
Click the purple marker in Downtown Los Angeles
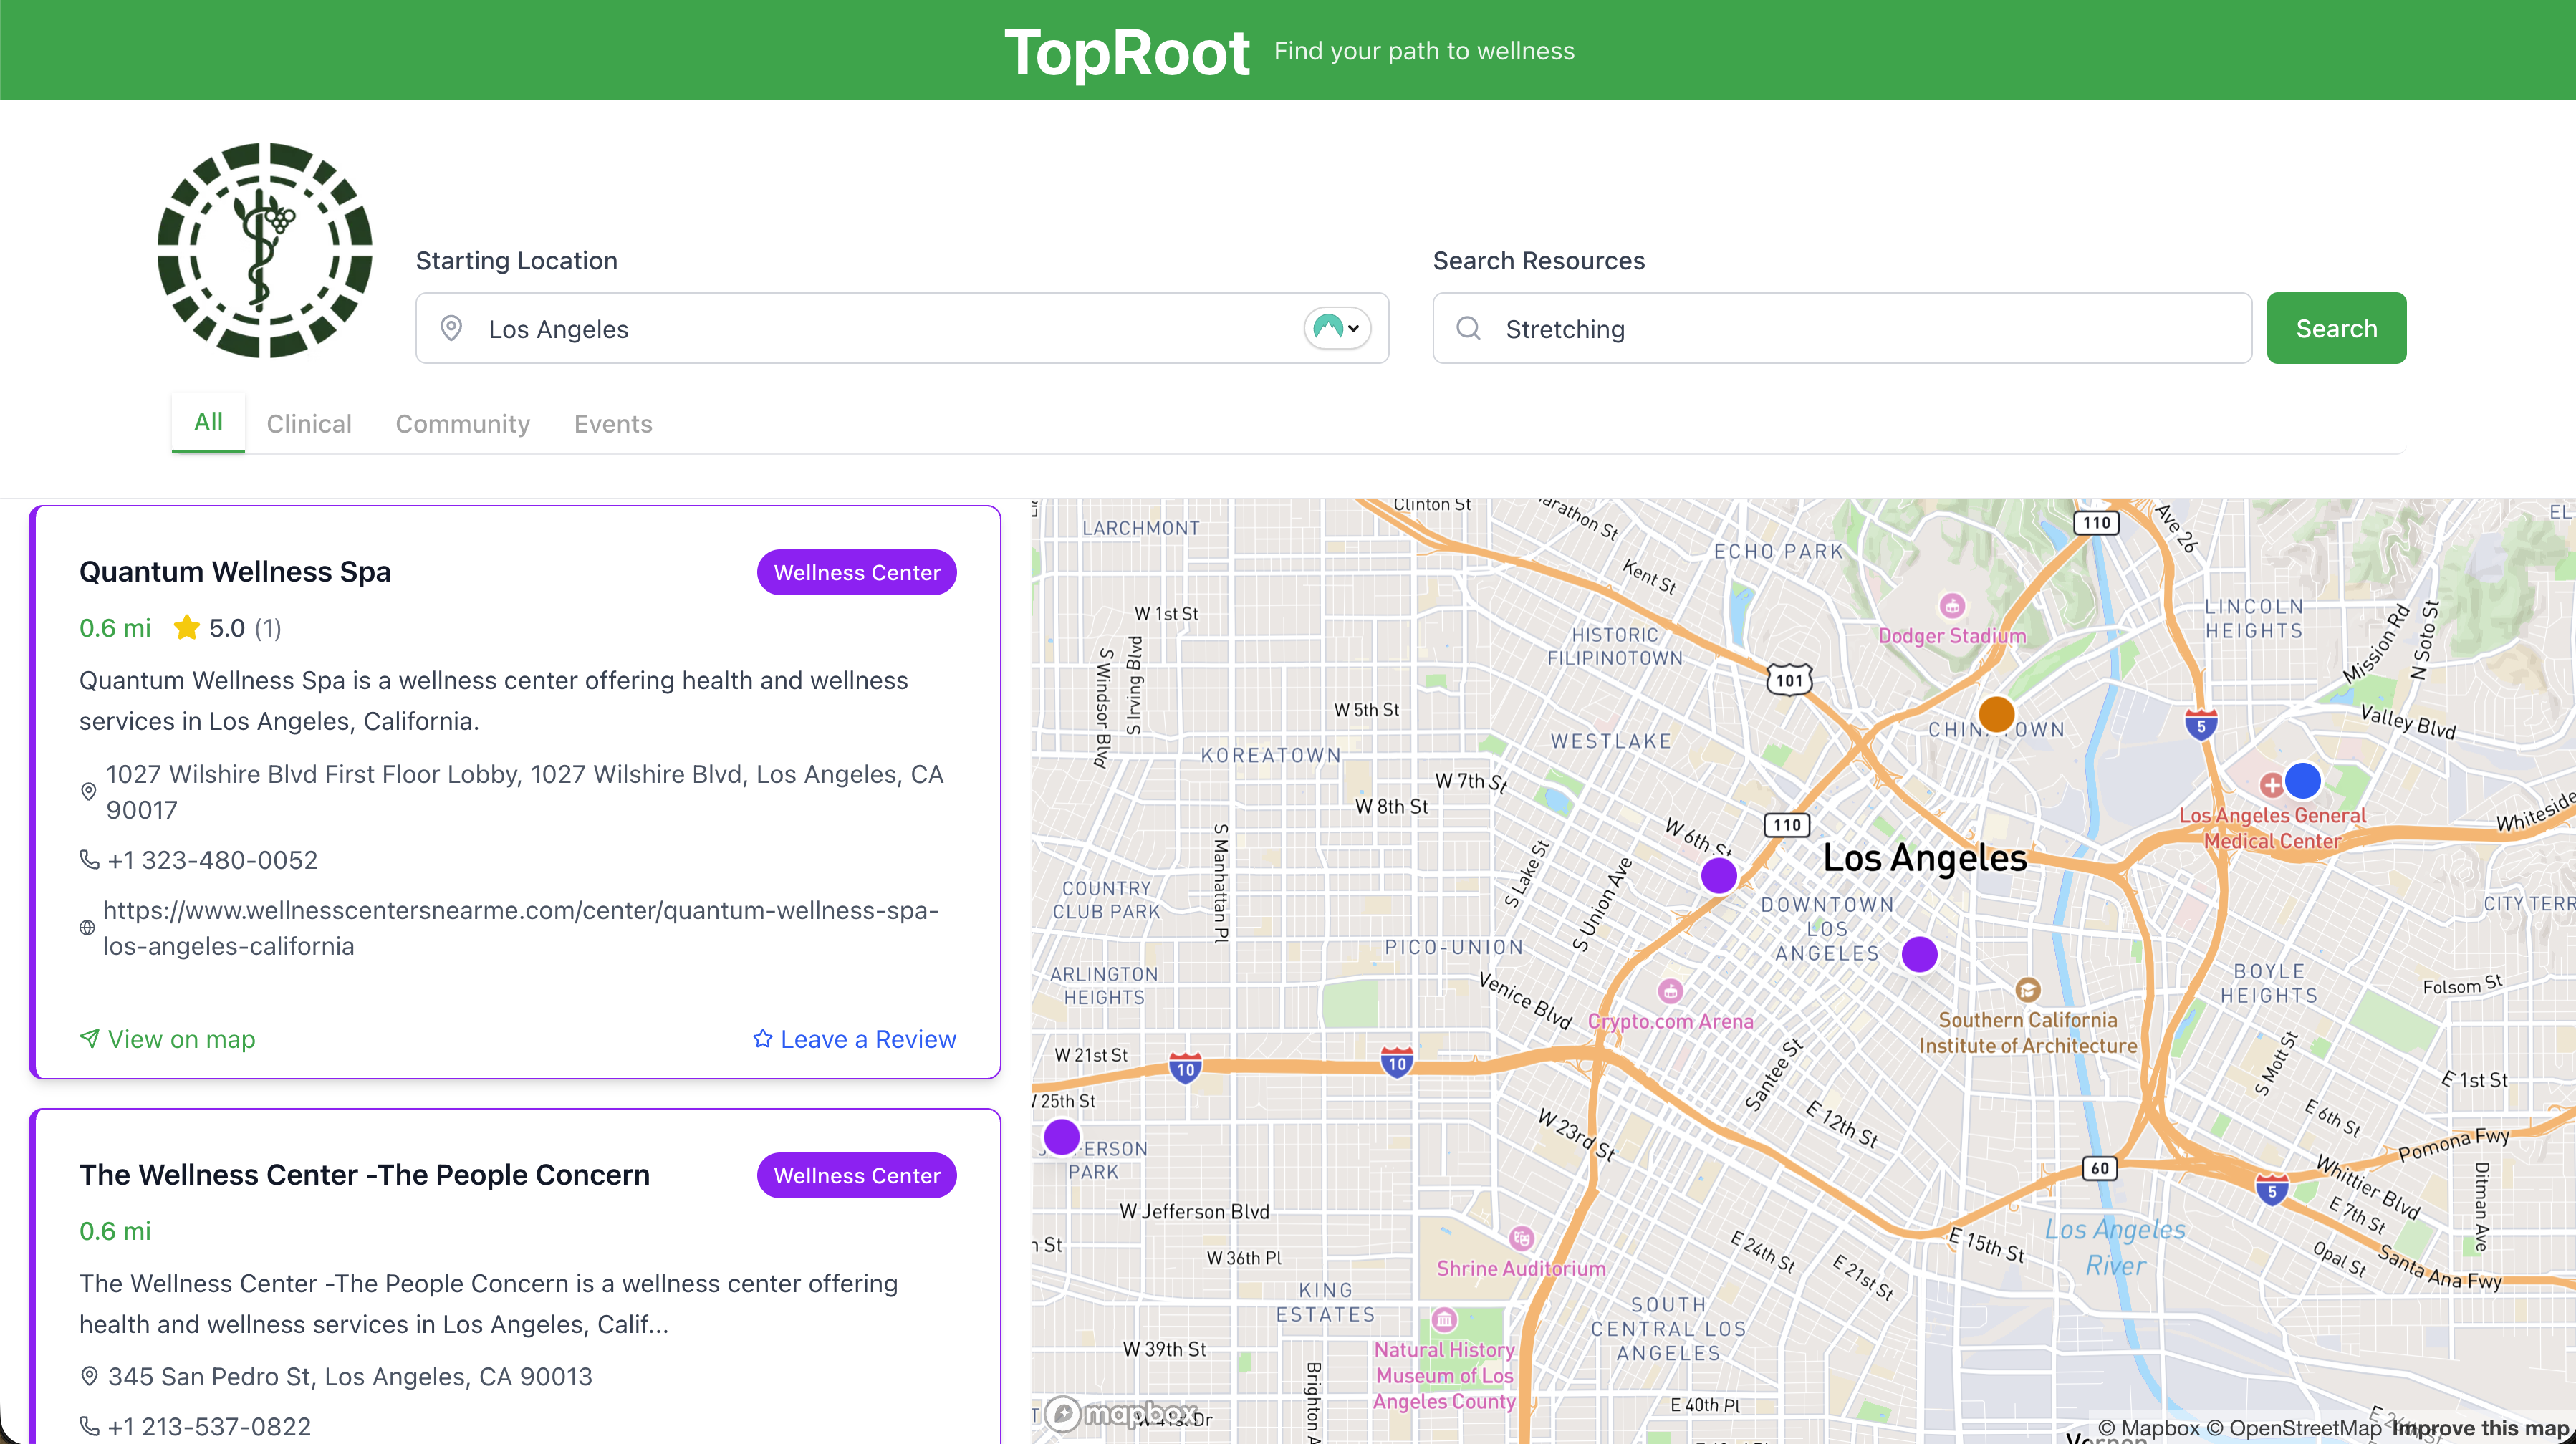[x=1919, y=954]
